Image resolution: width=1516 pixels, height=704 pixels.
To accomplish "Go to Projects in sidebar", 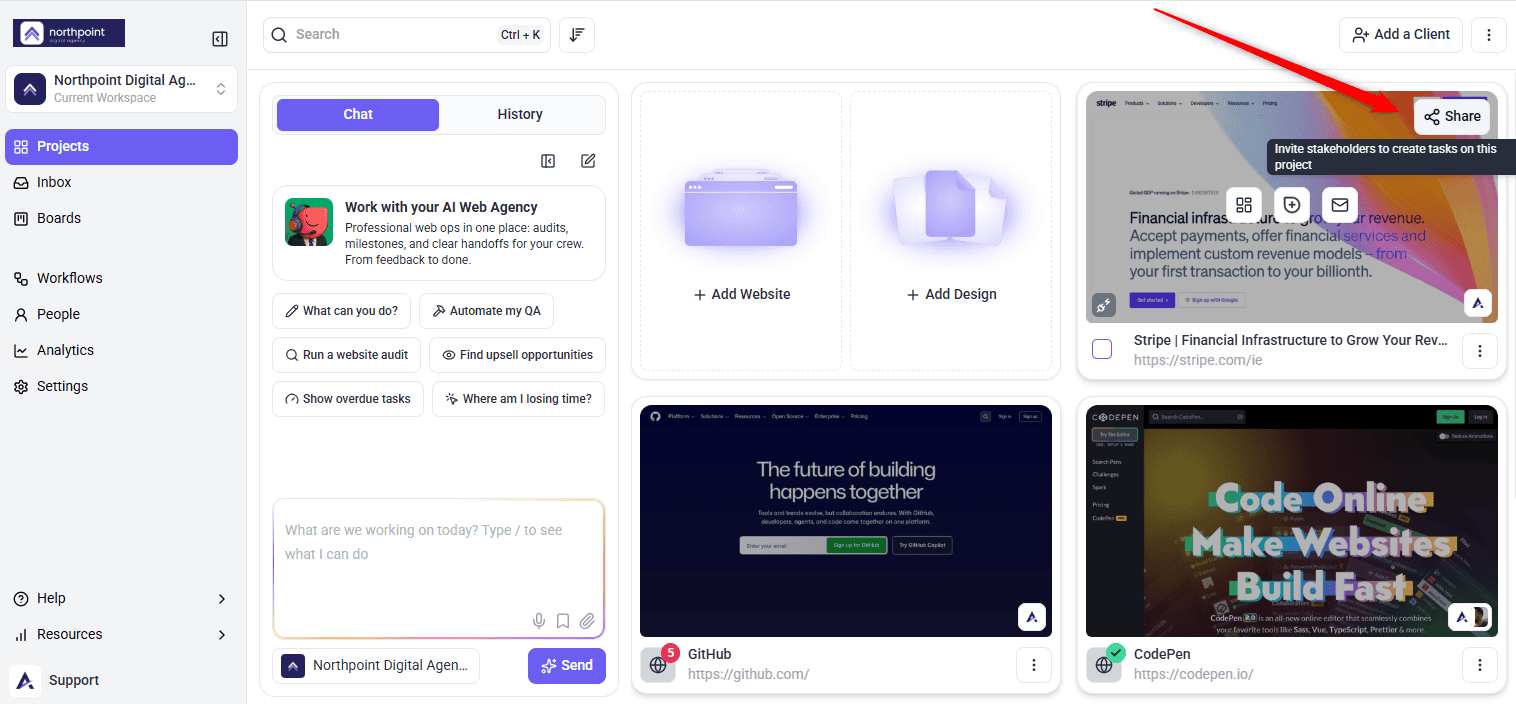I will click(121, 146).
